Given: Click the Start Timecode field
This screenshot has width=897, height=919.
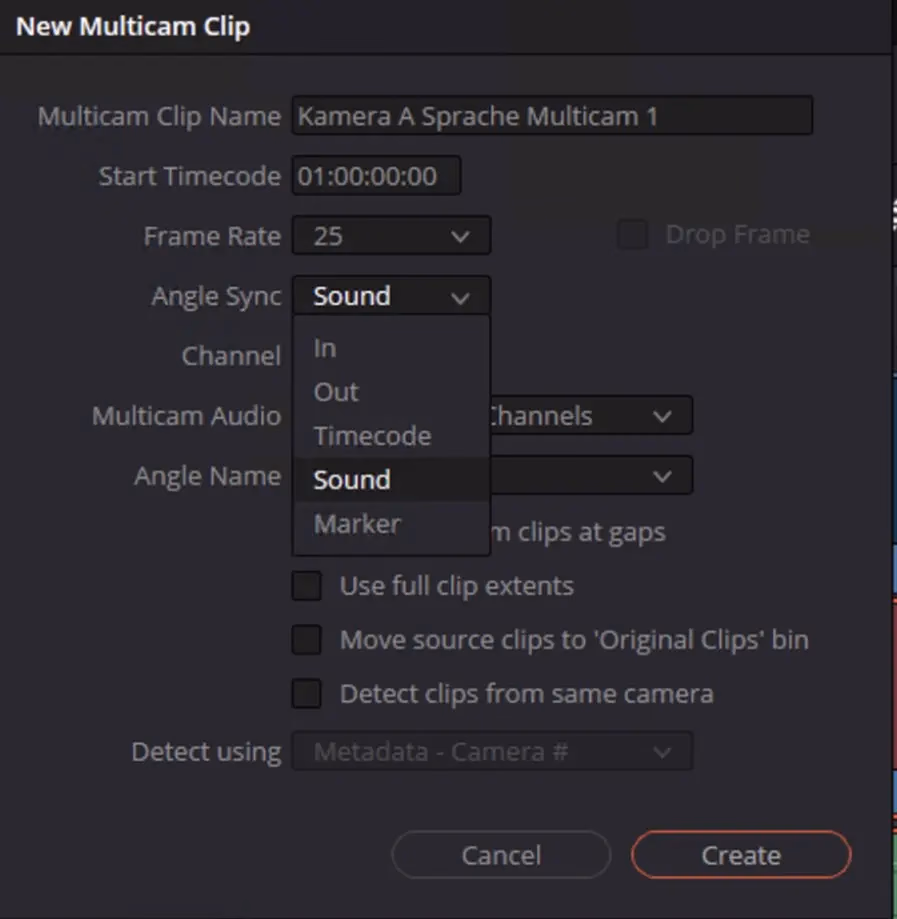Looking at the screenshot, I should 376,175.
